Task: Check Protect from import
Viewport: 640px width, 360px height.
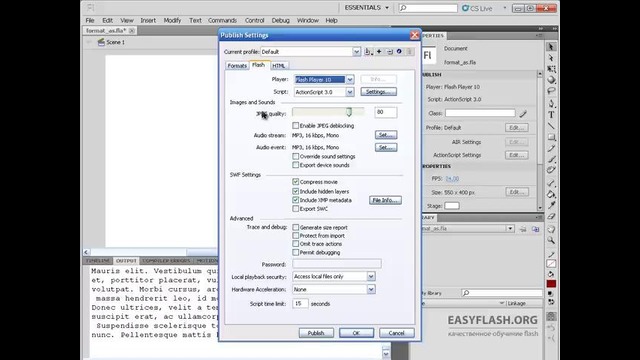Action: click(296, 236)
